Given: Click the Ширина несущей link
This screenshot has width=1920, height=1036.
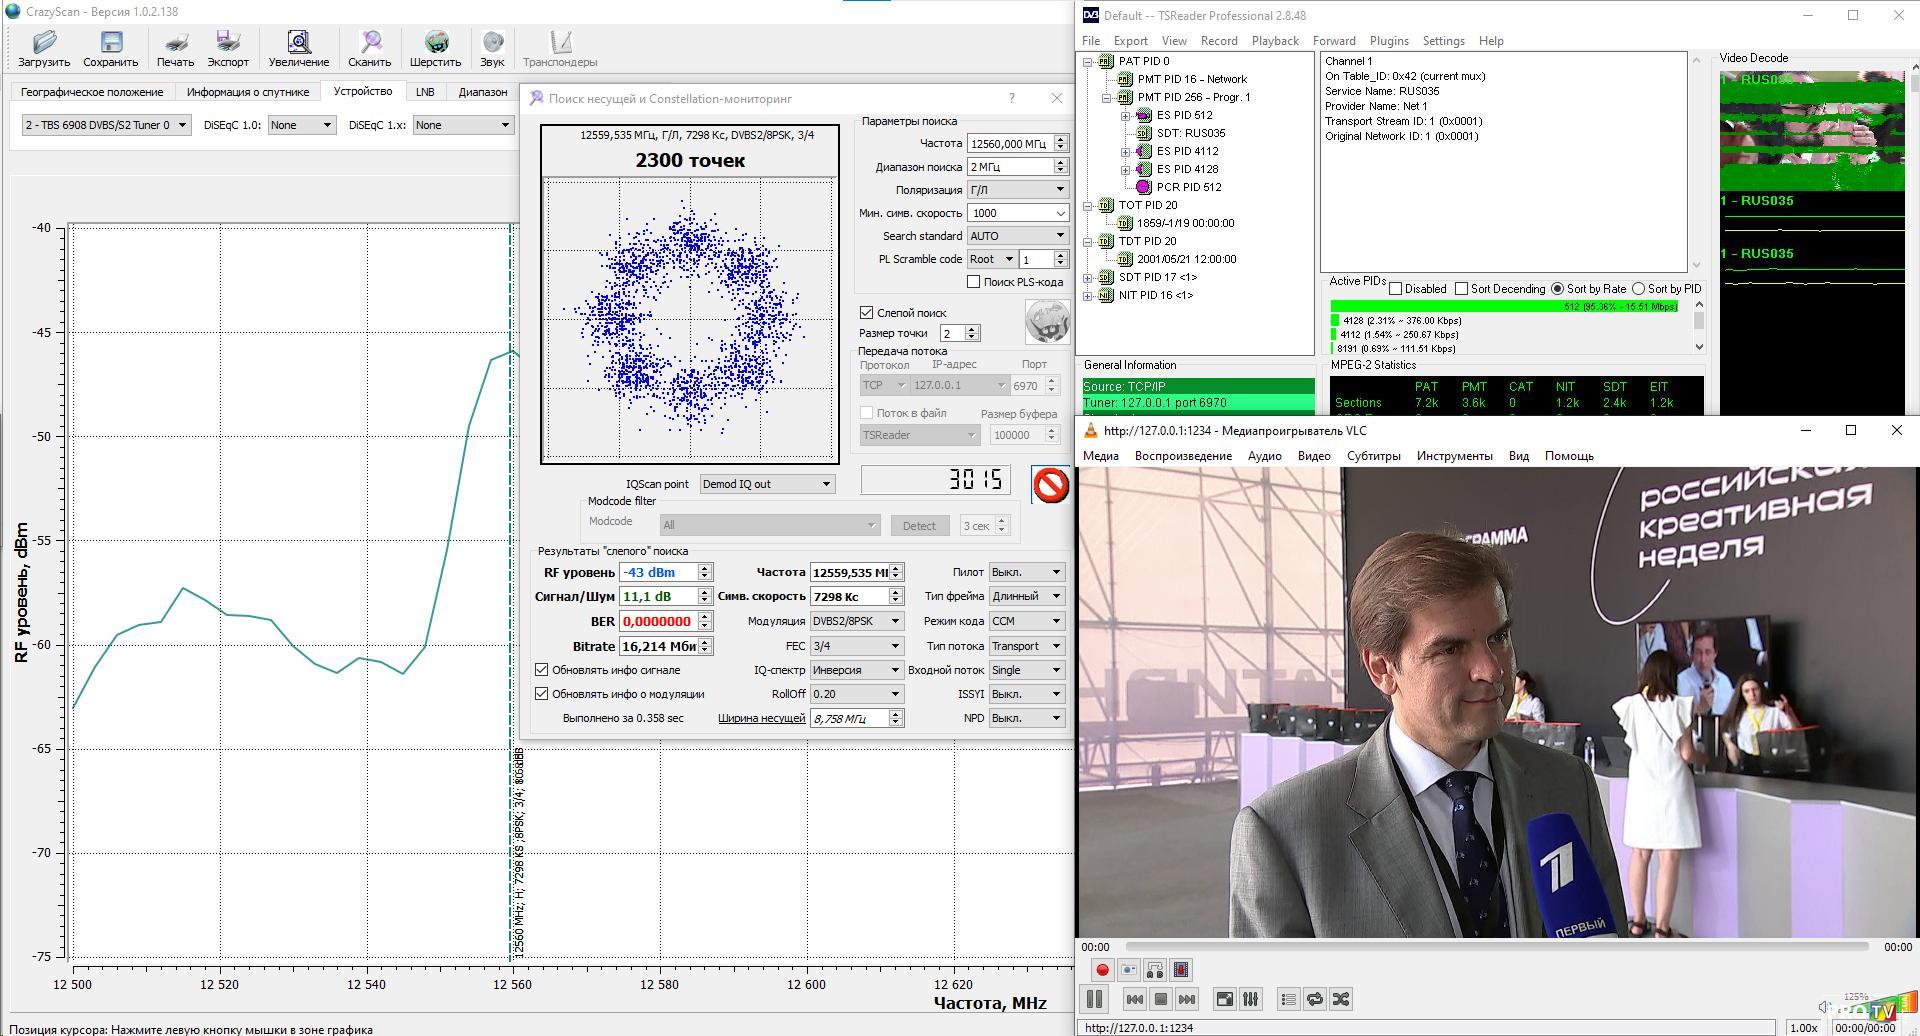Looking at the screenshot, I should tap(761, 718).
